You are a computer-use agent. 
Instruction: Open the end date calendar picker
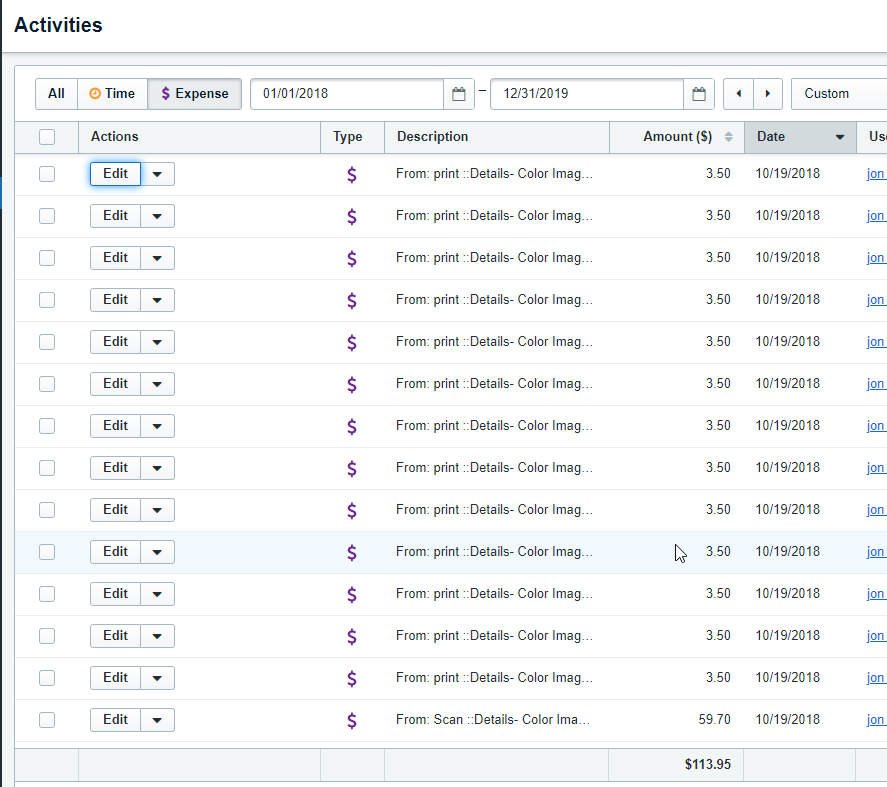tap(699, 94)
